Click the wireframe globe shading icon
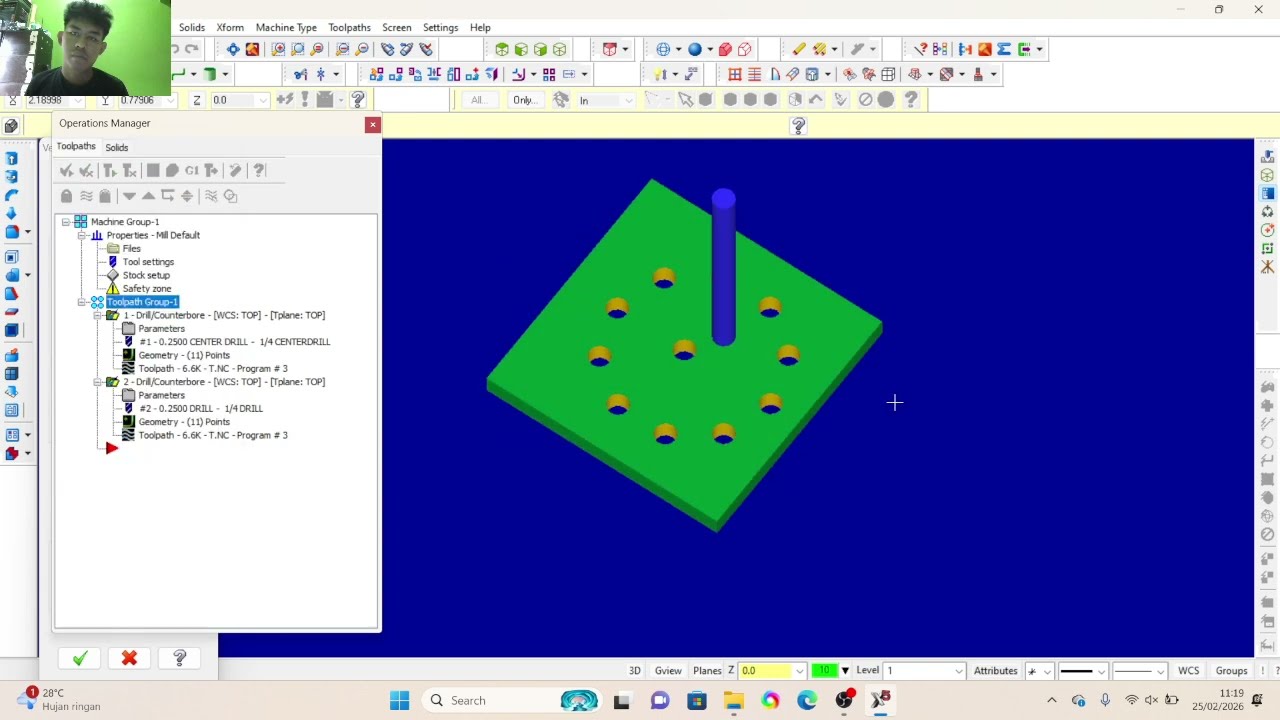The width and height of the screenshot is (1280, 720). [663, 49]
